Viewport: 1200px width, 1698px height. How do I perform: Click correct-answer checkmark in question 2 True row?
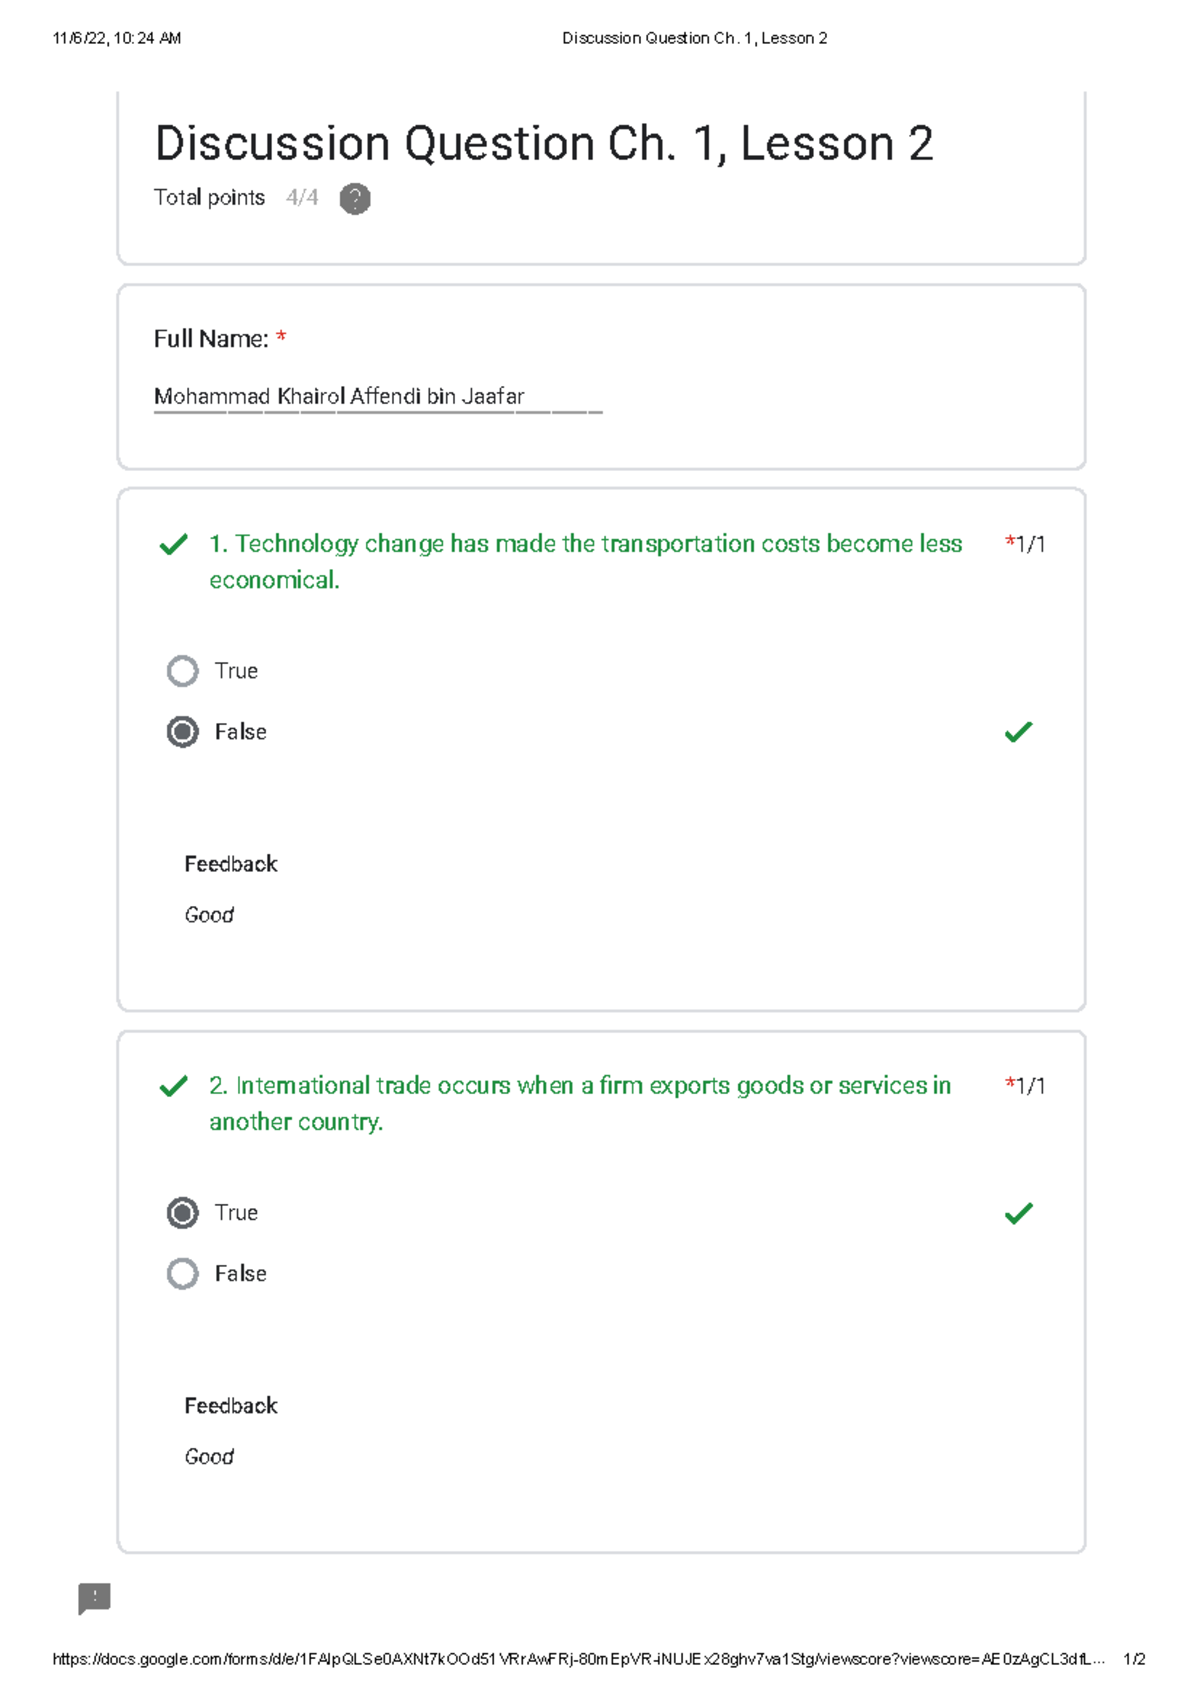(1018, 1214)
